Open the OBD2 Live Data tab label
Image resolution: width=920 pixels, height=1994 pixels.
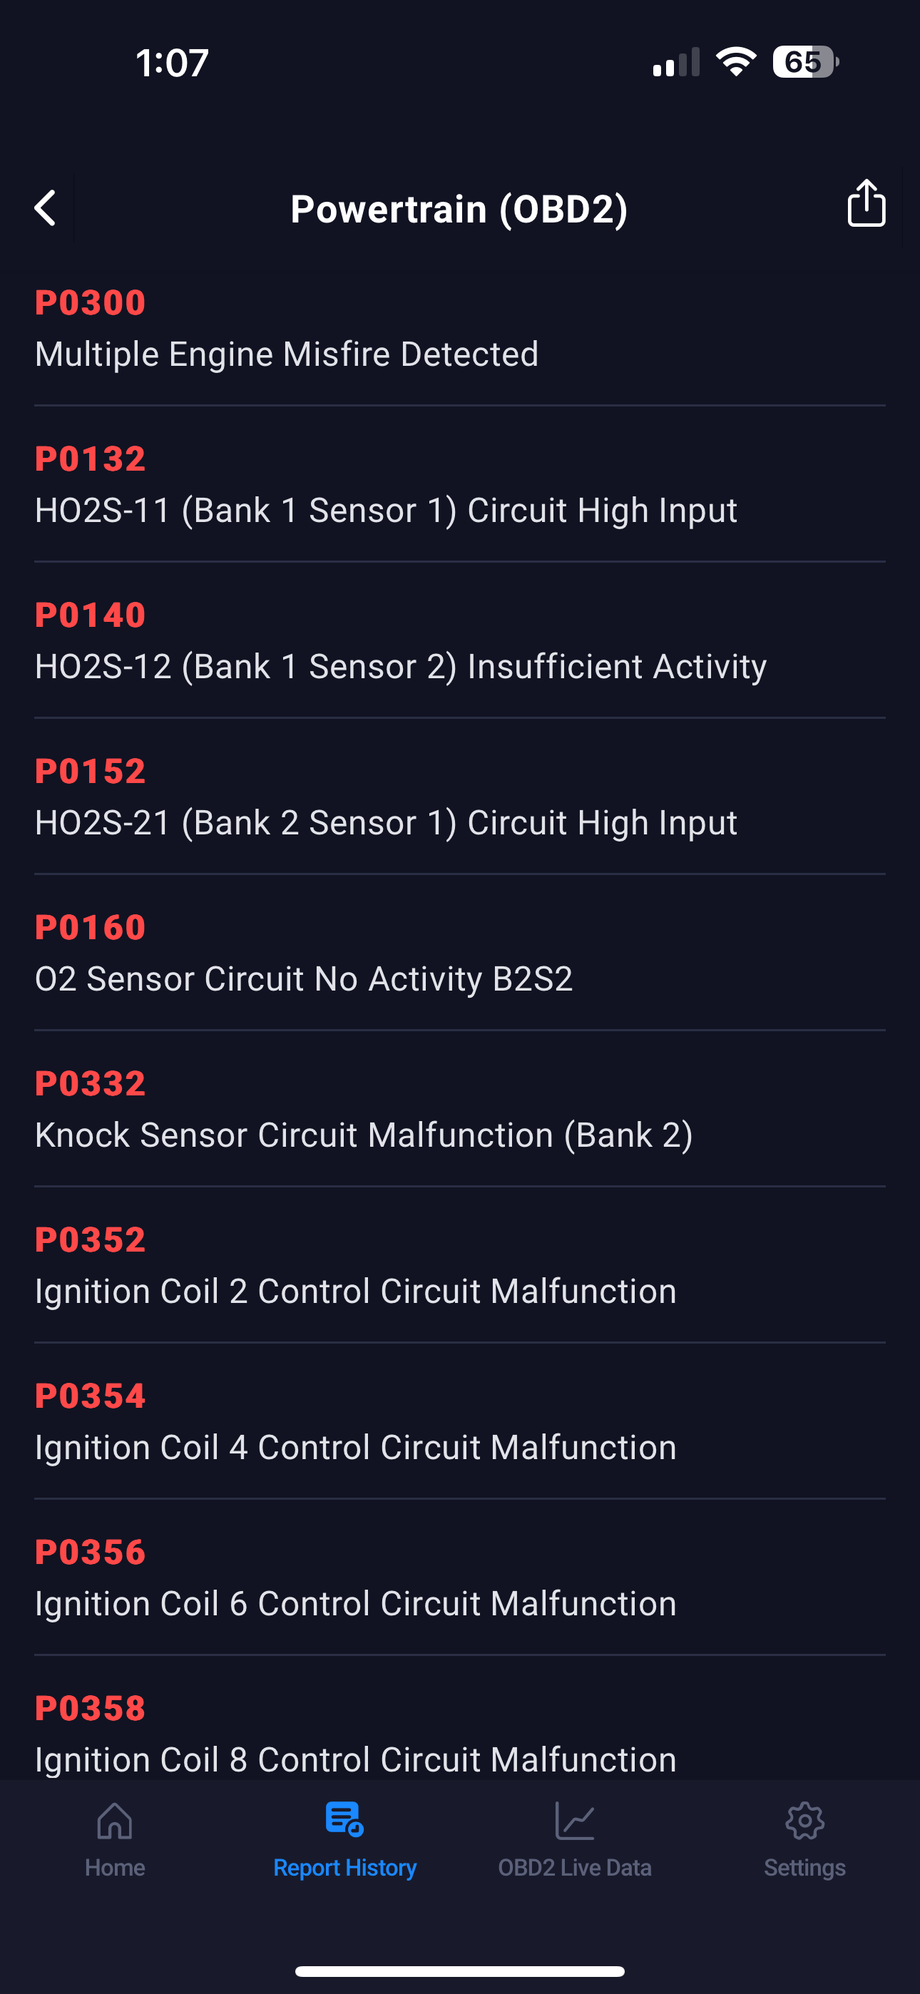click(x=575, y=1868)
